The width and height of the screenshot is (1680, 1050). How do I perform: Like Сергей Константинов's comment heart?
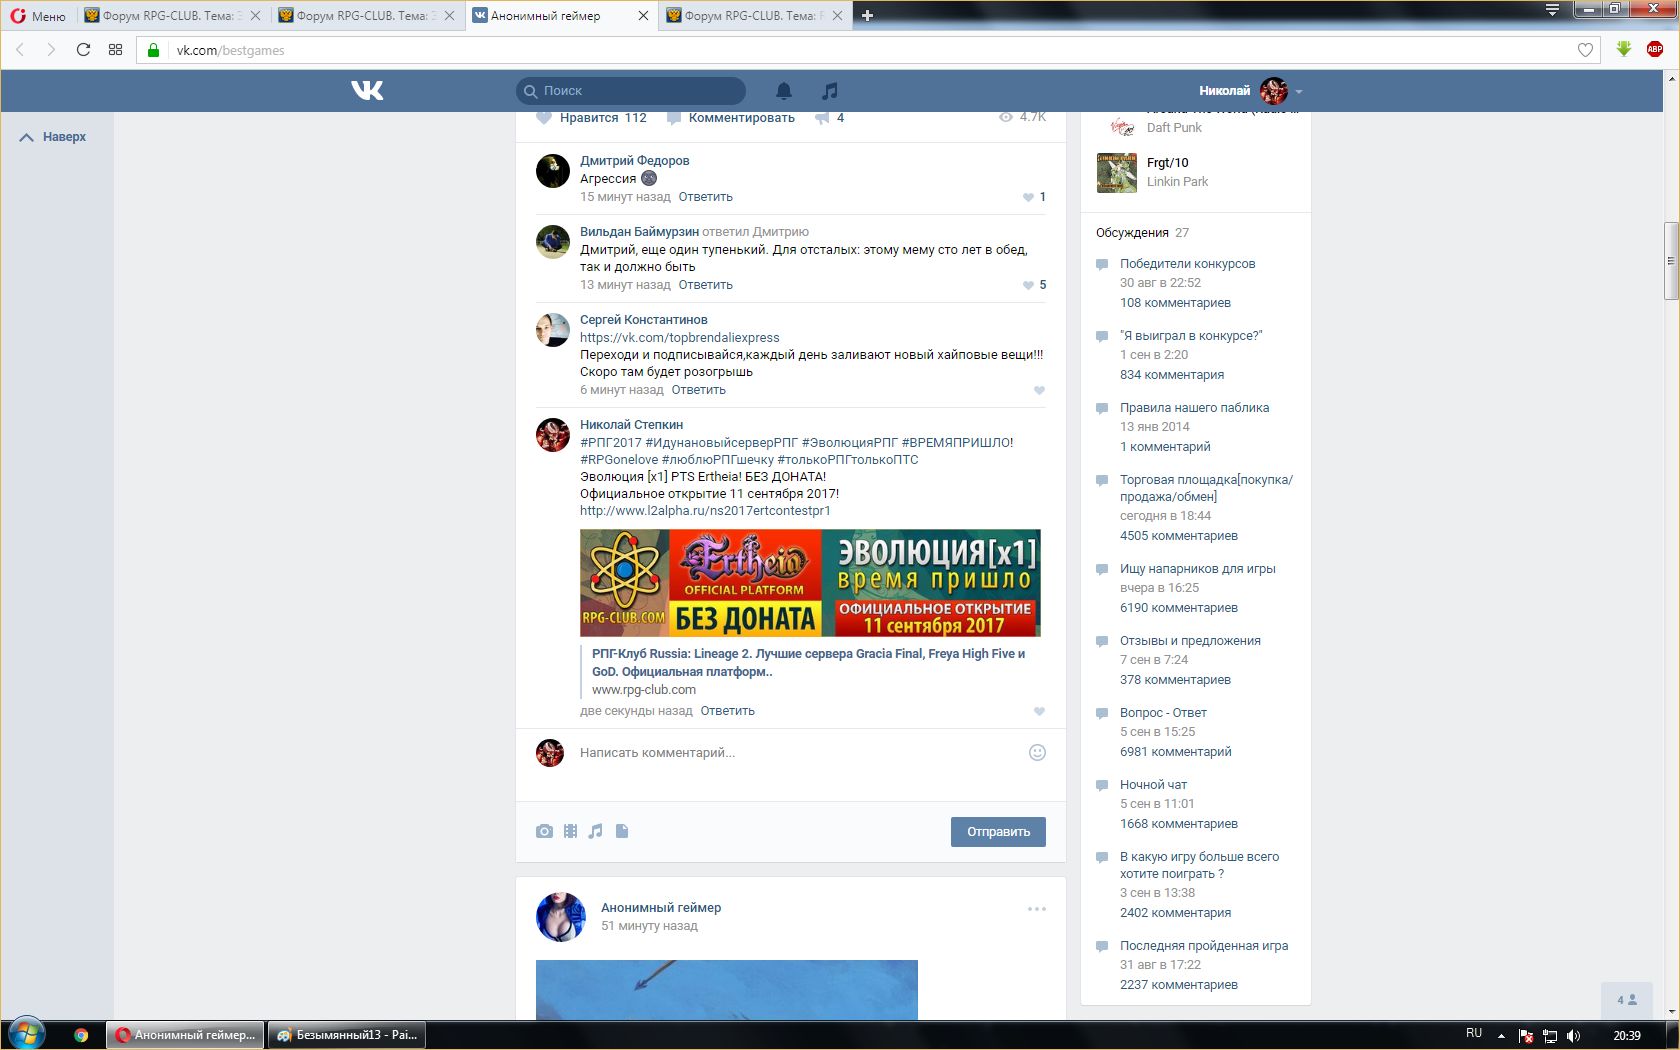pos(1039,390)
